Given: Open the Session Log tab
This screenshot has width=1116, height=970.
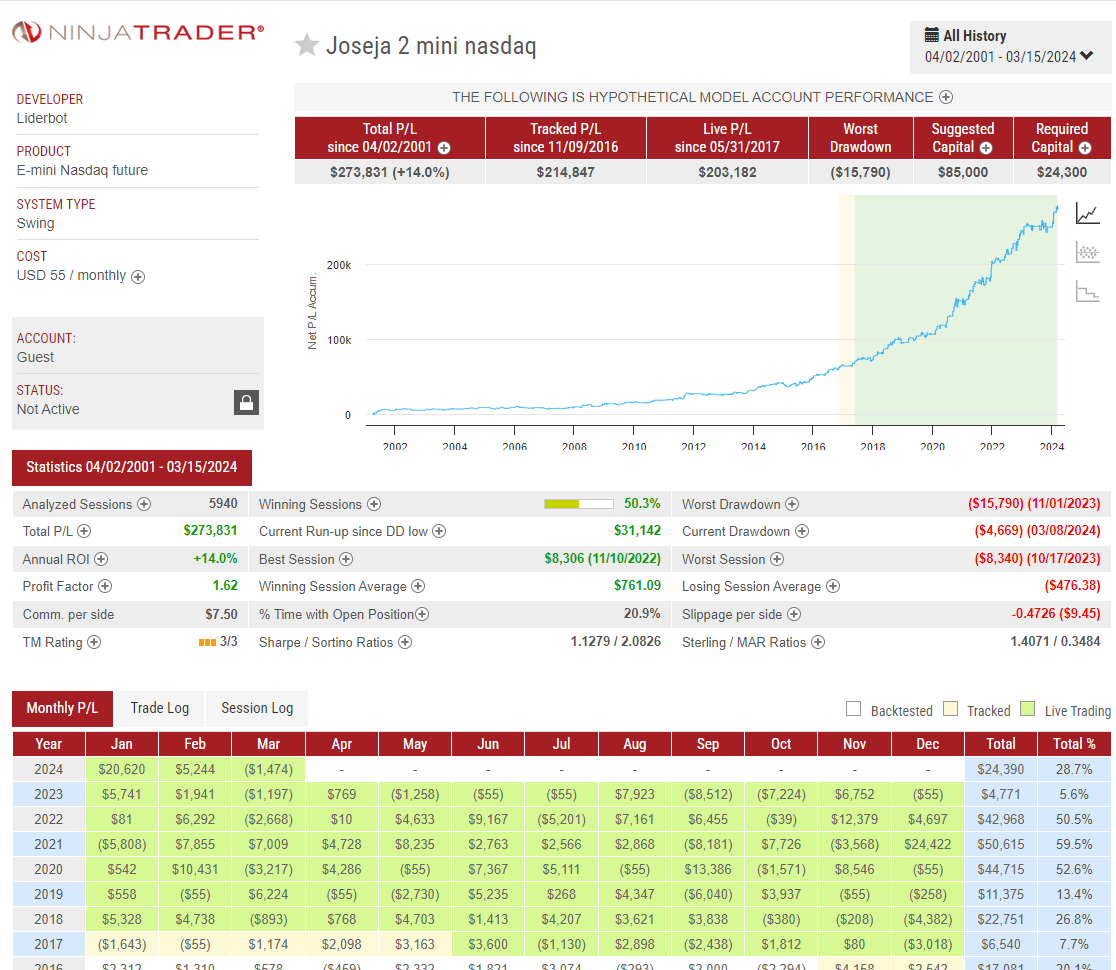Looking at the screenshot, I should (x=257, y=708).
